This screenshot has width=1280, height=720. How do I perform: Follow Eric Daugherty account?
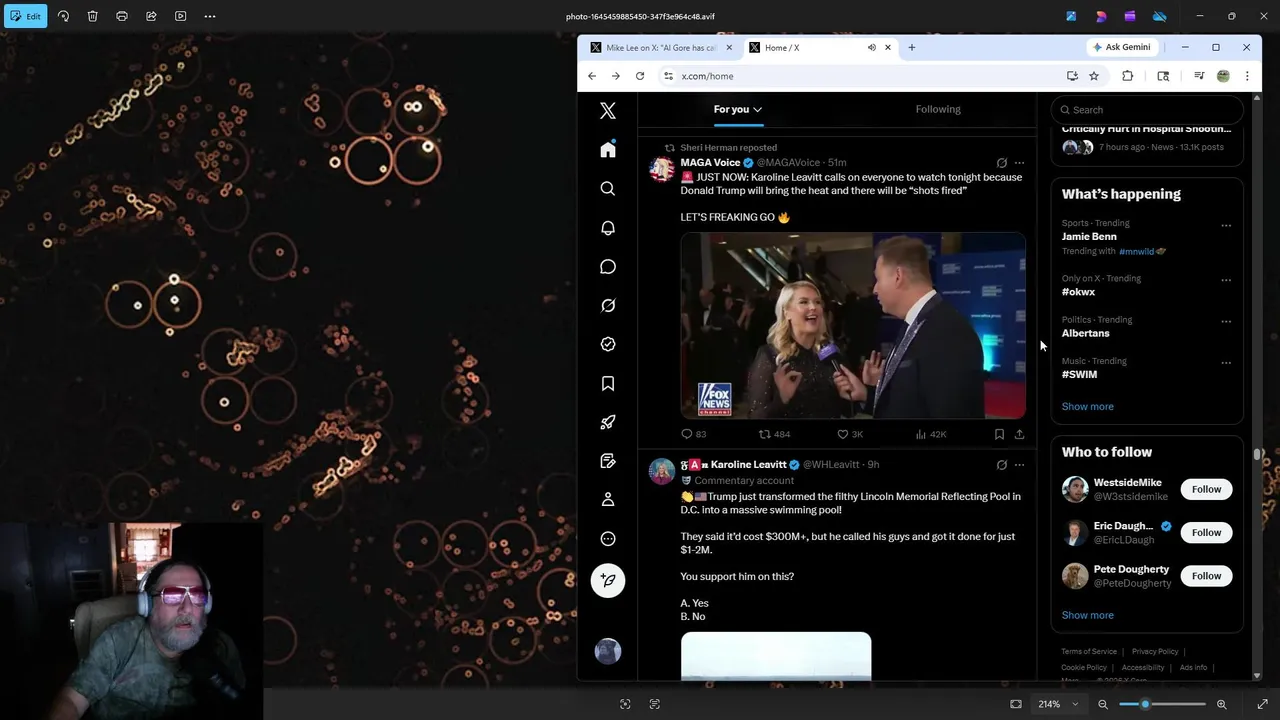pos(1206,532)
